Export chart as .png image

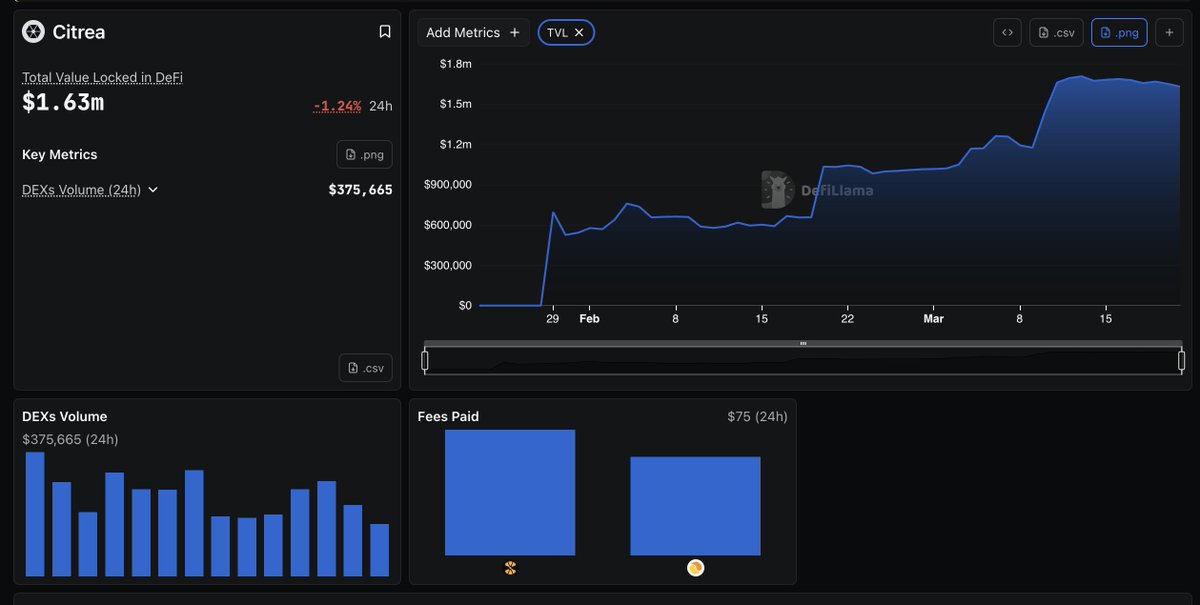1119,32
